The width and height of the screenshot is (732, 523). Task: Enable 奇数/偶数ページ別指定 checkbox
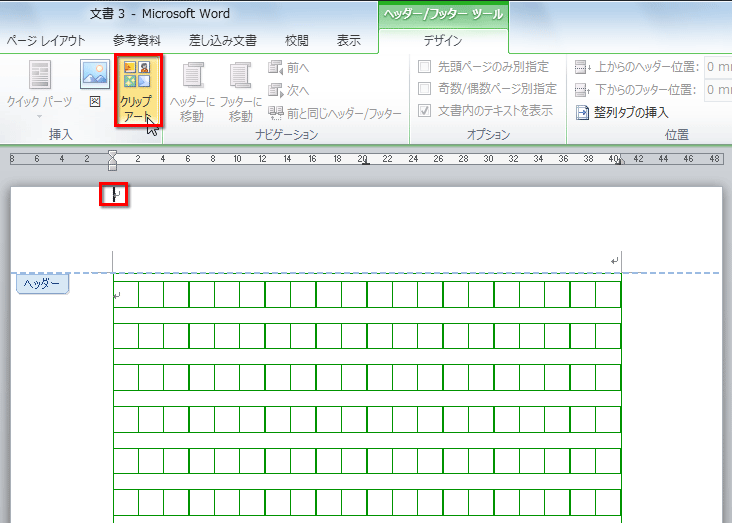pyautogui.click(x=424, y=88)
